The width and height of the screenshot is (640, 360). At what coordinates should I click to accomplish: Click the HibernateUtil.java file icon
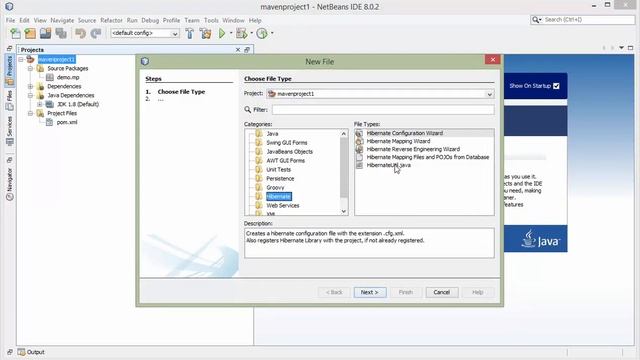(359, 165)
